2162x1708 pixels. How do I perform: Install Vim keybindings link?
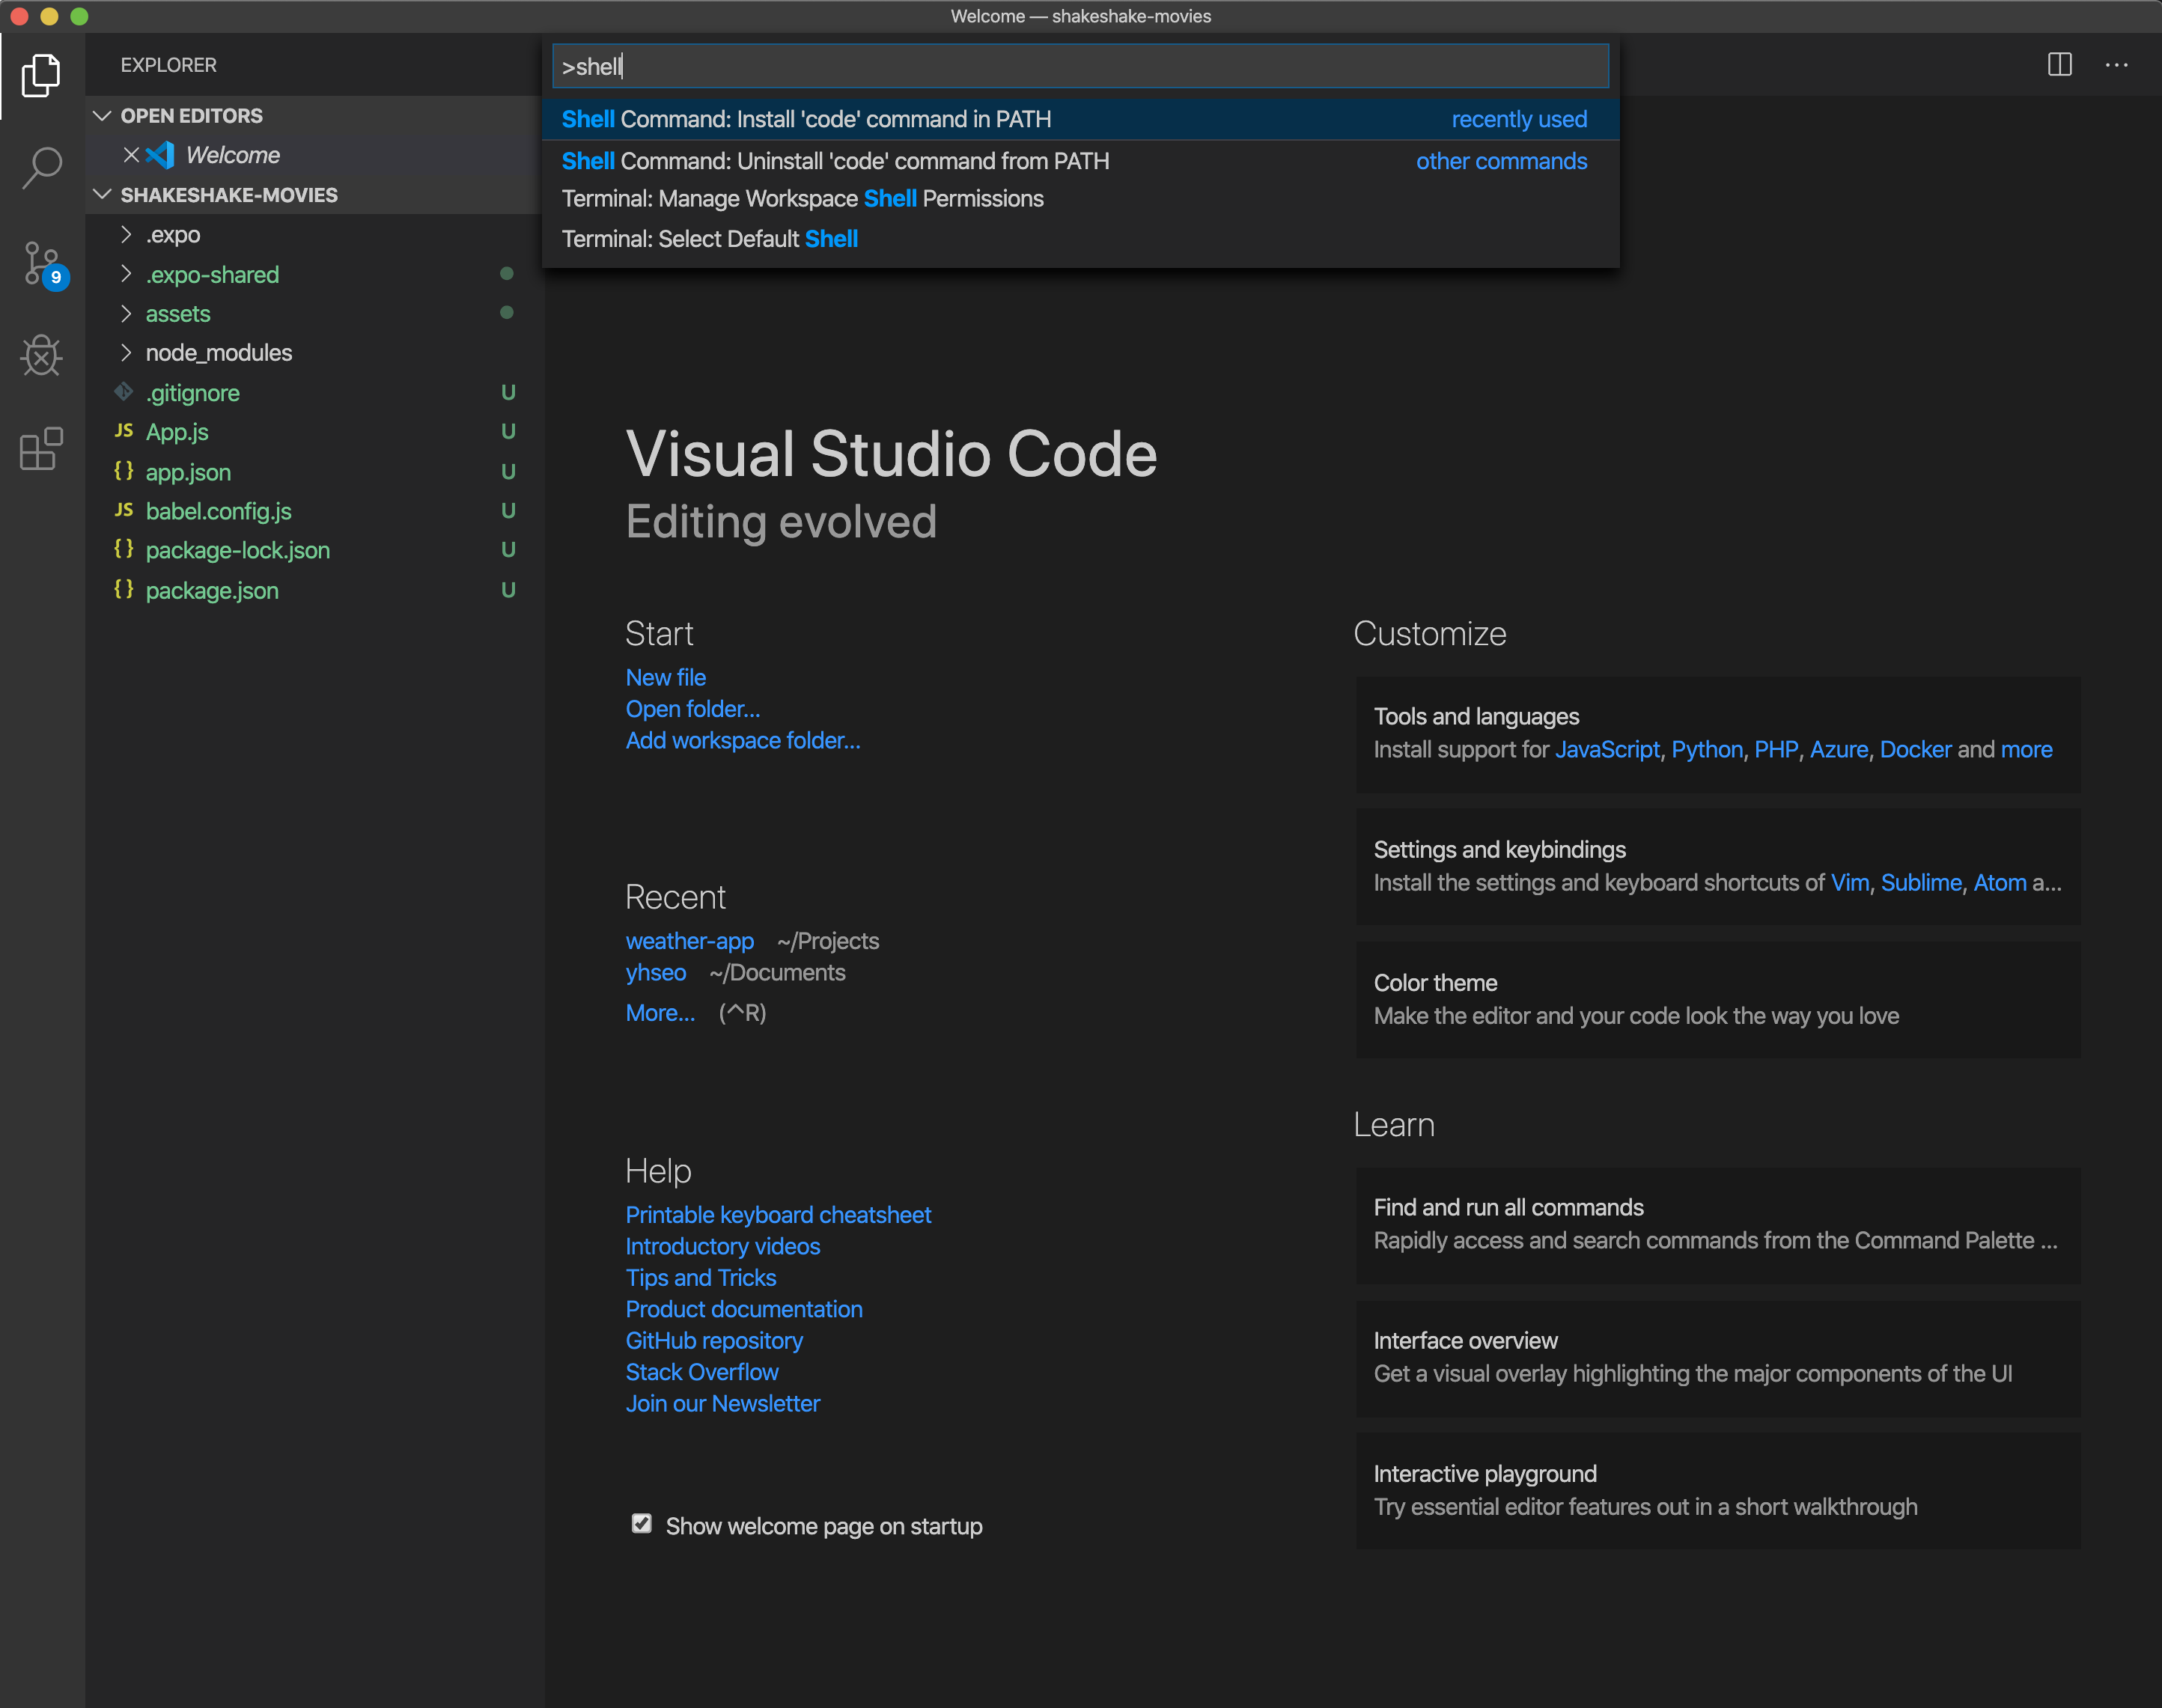click(1850, 883)
